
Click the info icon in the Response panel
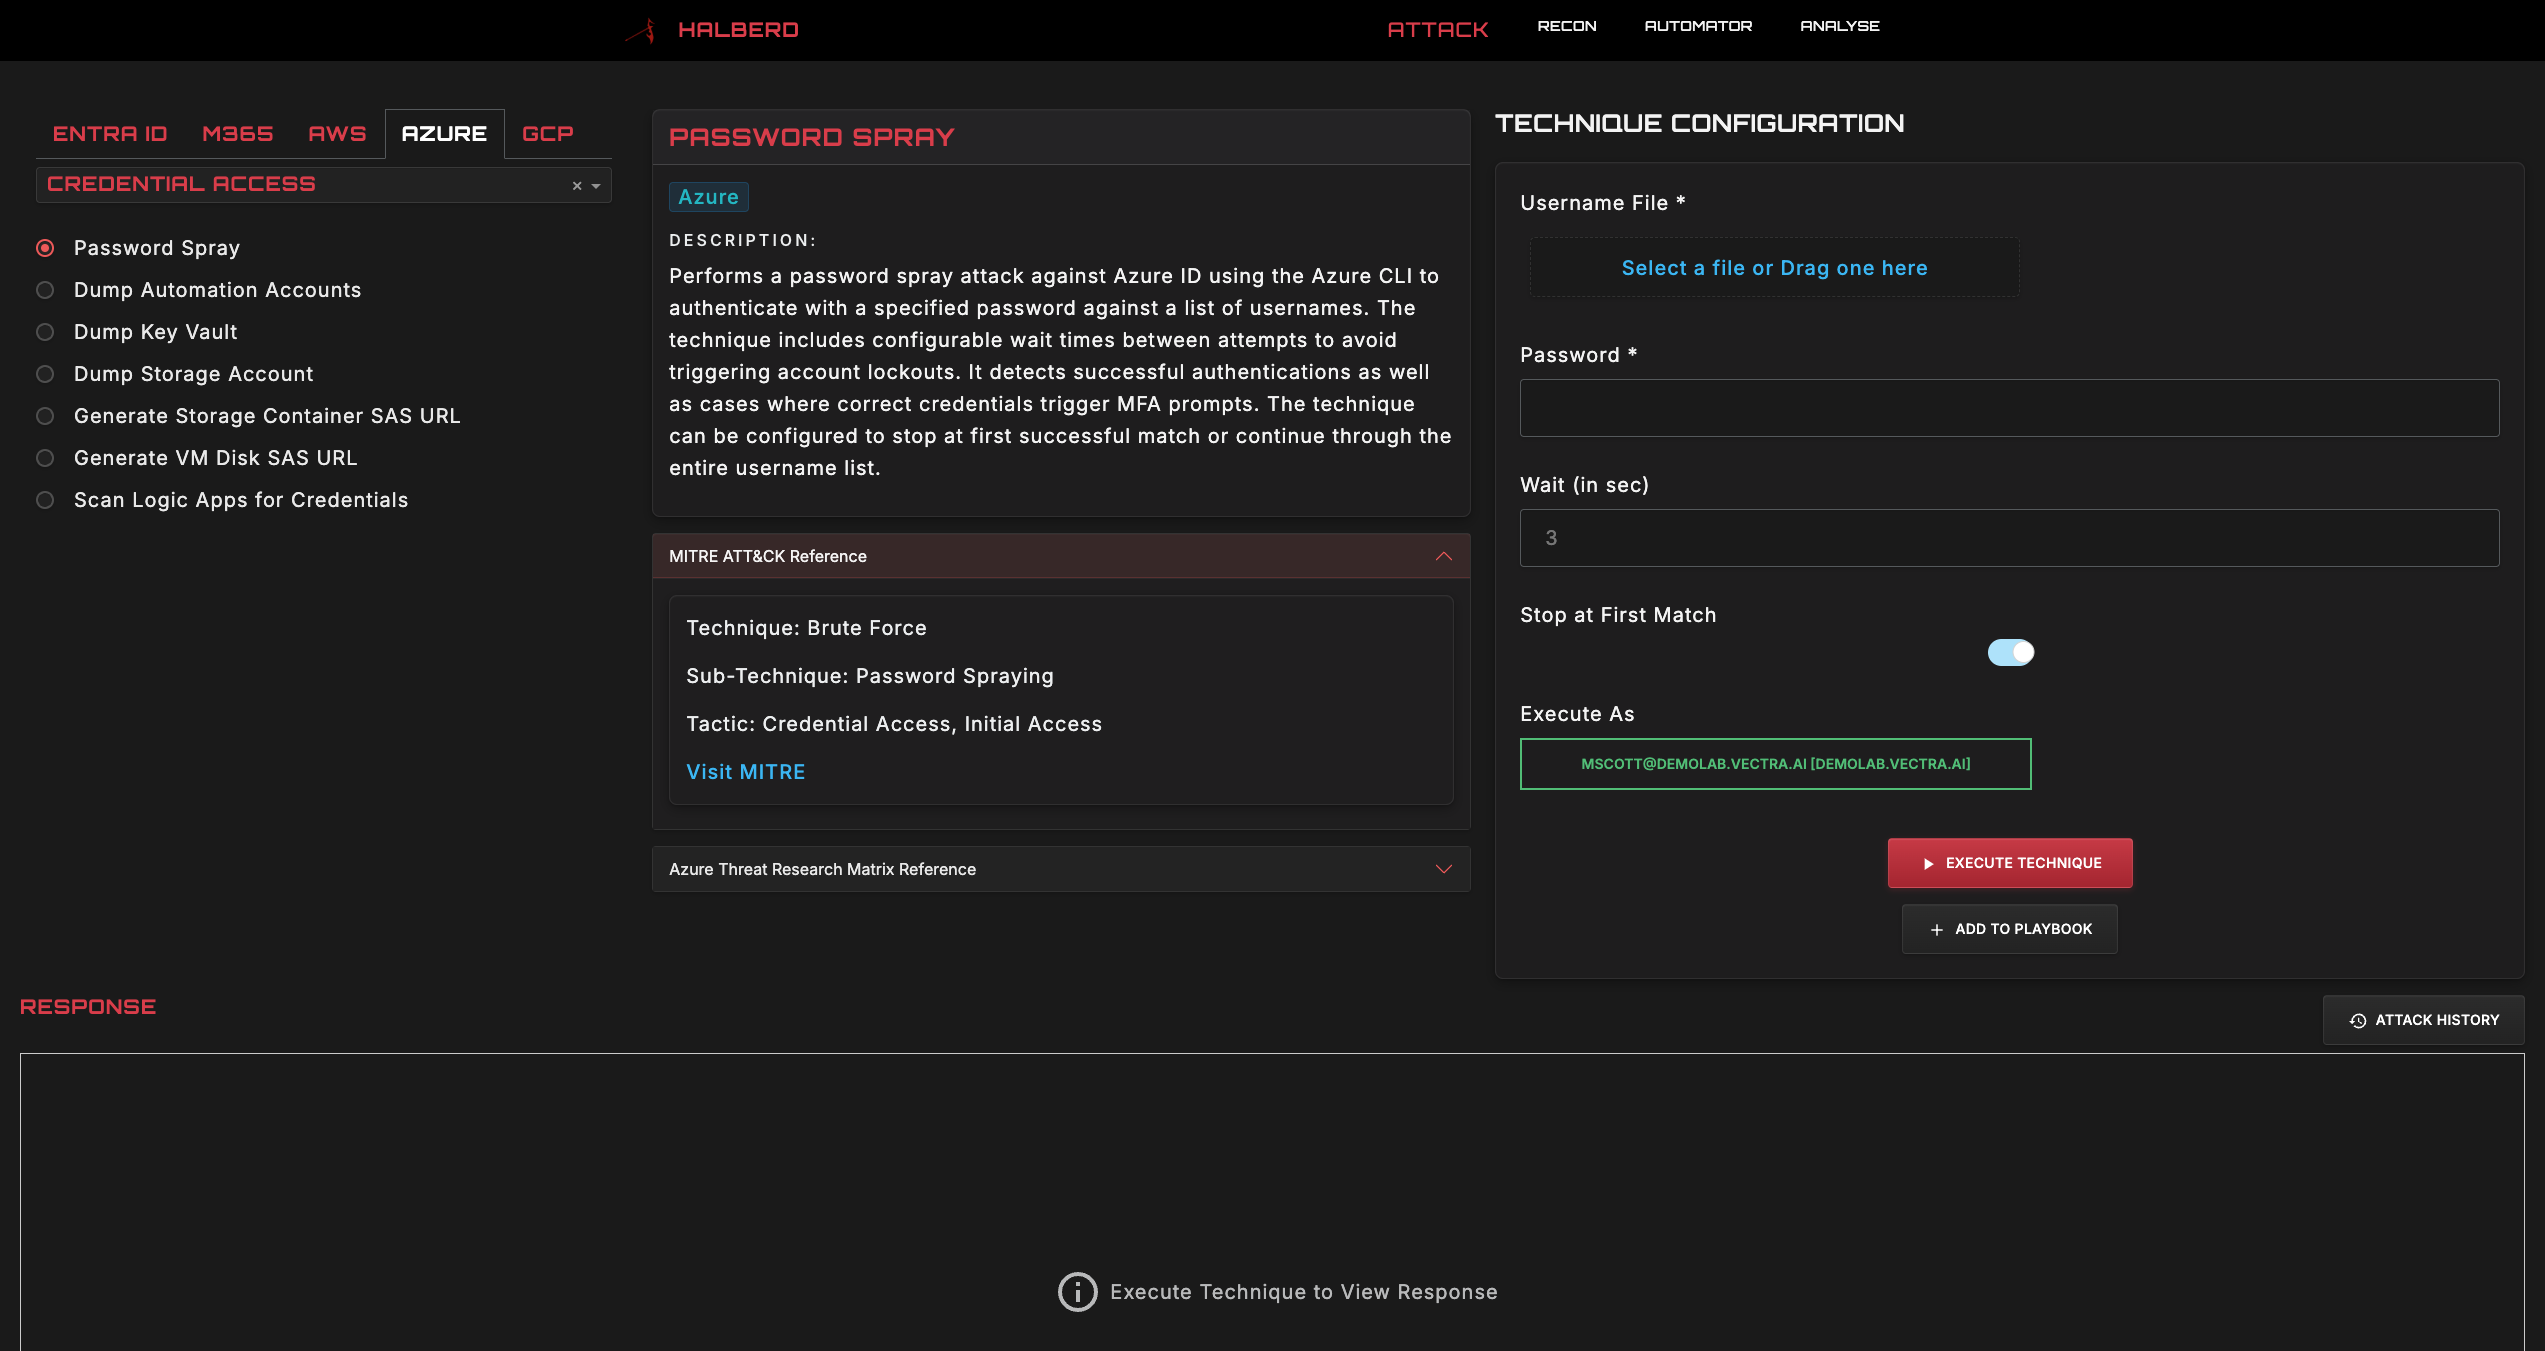(1077, 1292)
